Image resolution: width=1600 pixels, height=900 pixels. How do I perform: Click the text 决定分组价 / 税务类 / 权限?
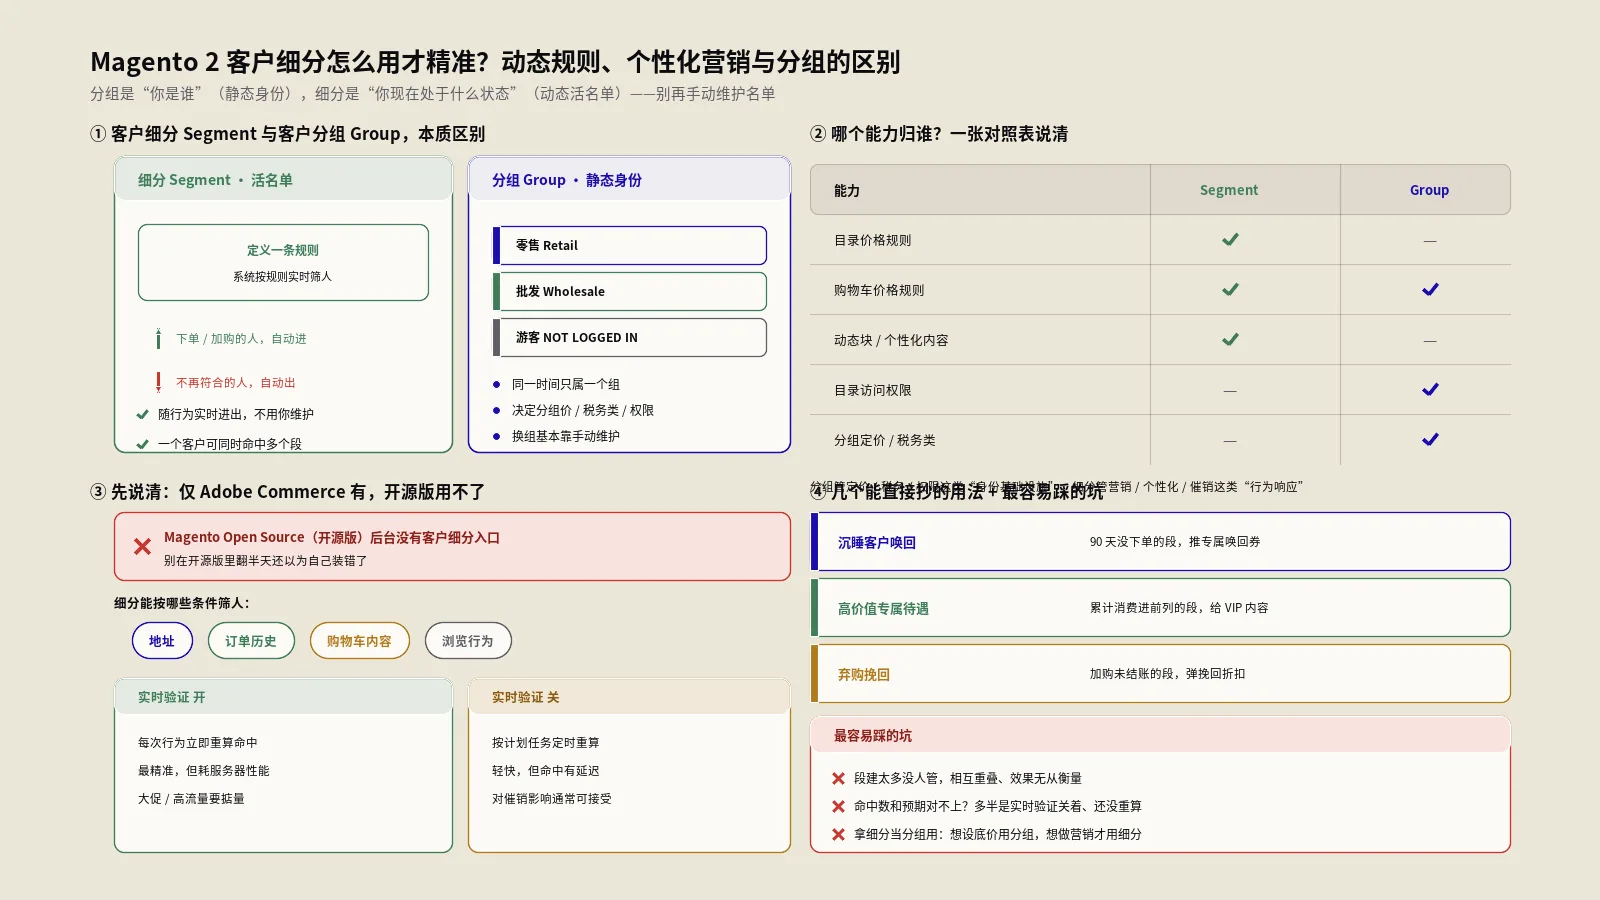point(583,410)
